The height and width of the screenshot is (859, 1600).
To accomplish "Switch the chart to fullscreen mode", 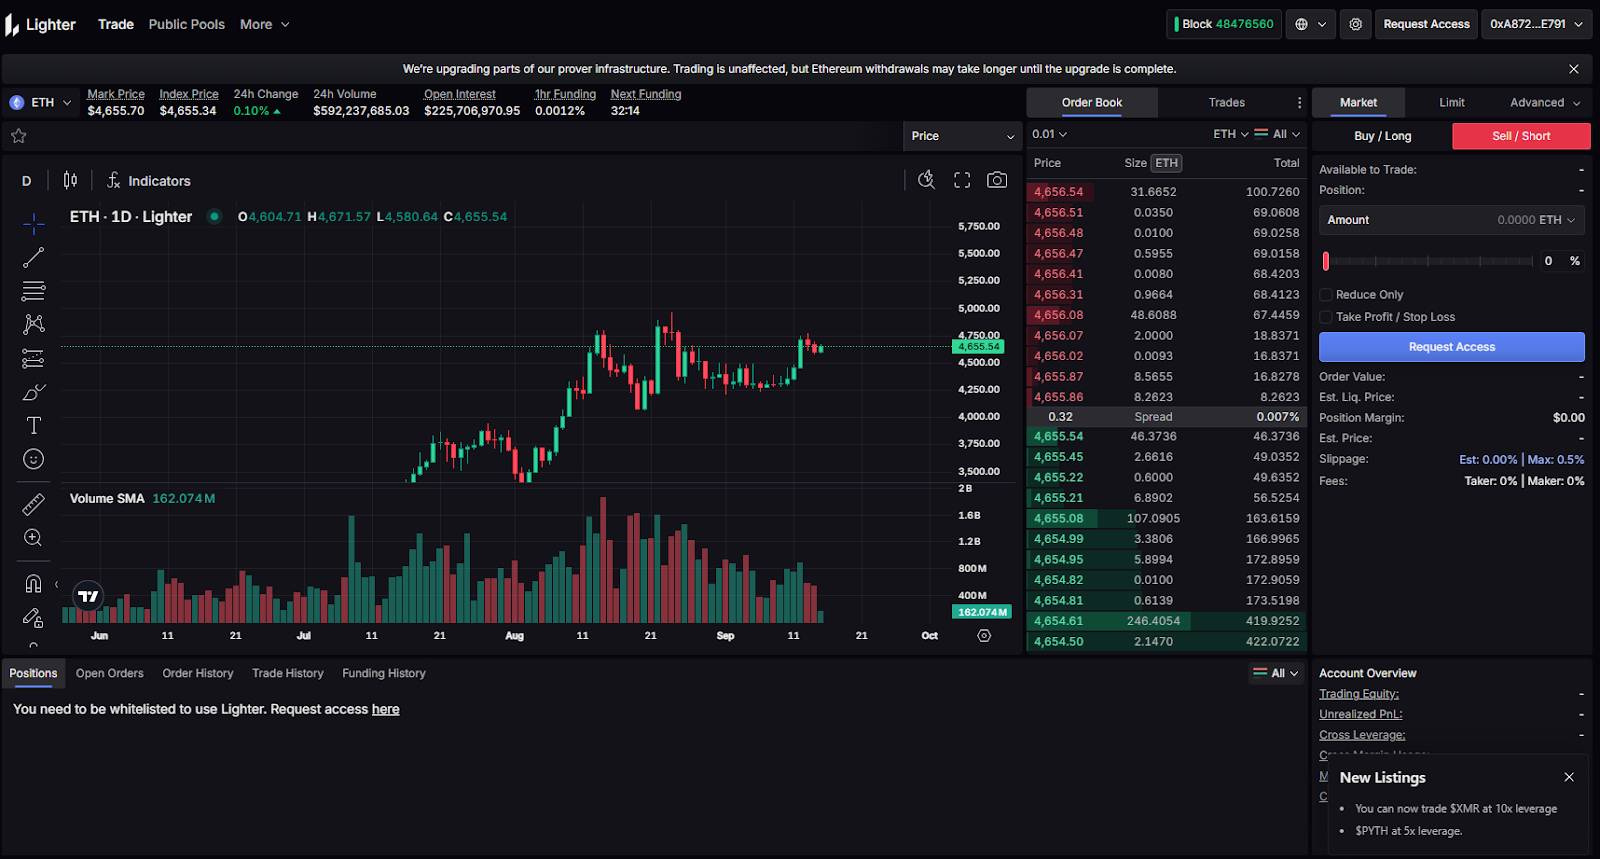I will (962, 180).
